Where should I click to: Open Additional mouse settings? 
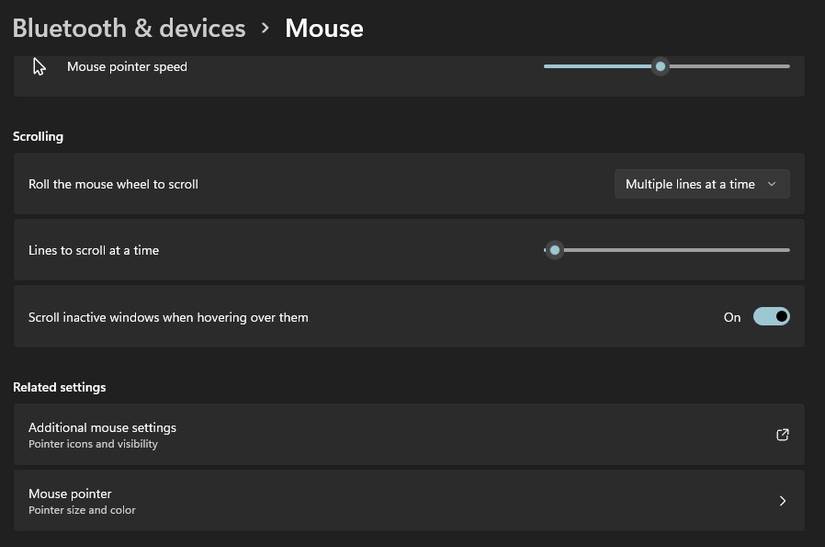[102, 428]
